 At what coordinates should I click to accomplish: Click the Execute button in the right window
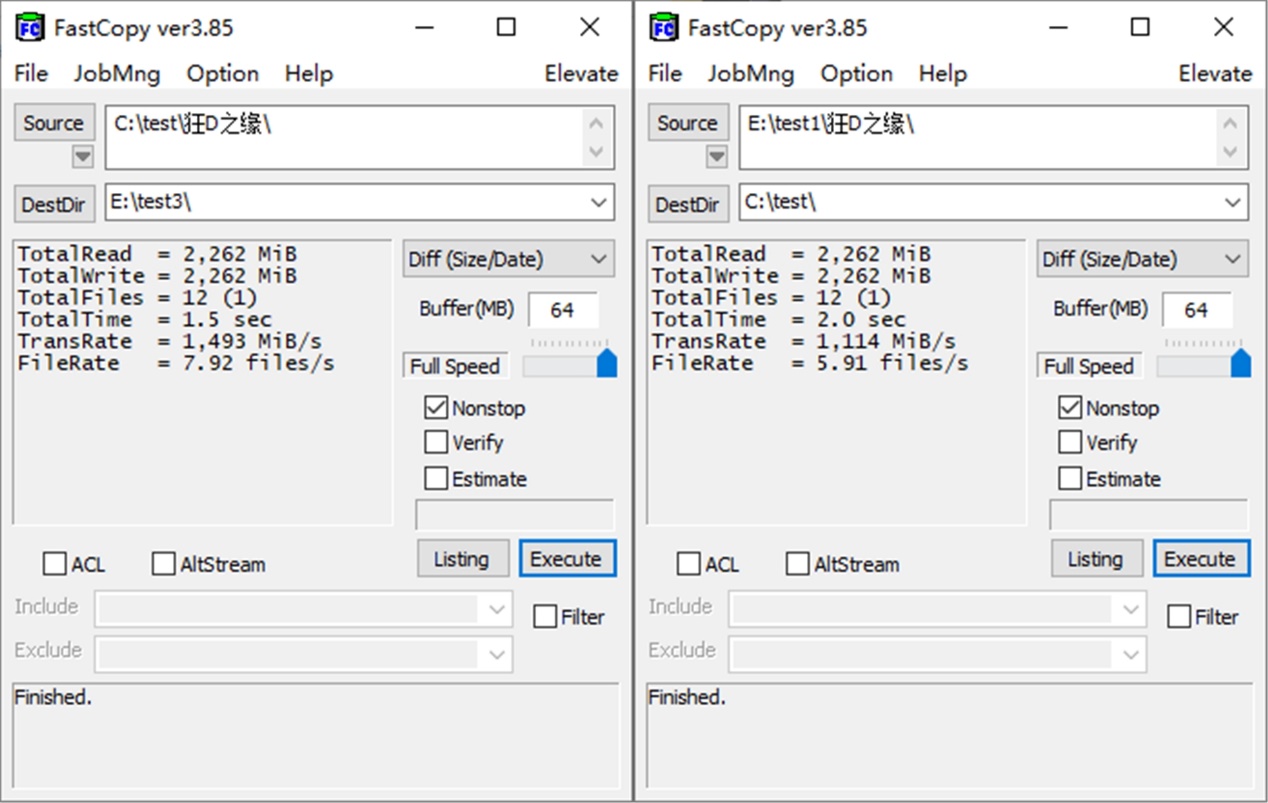pyautogui.click(x=1201, y=559)
